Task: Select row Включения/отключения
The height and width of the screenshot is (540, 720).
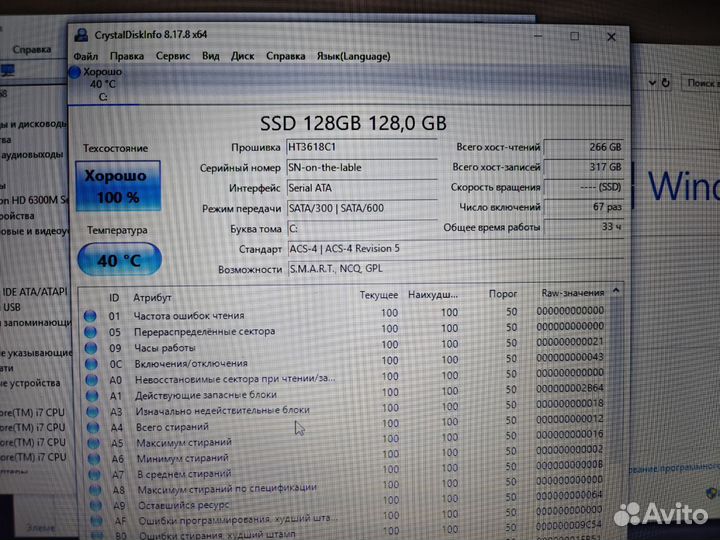Action: (344, 362)
